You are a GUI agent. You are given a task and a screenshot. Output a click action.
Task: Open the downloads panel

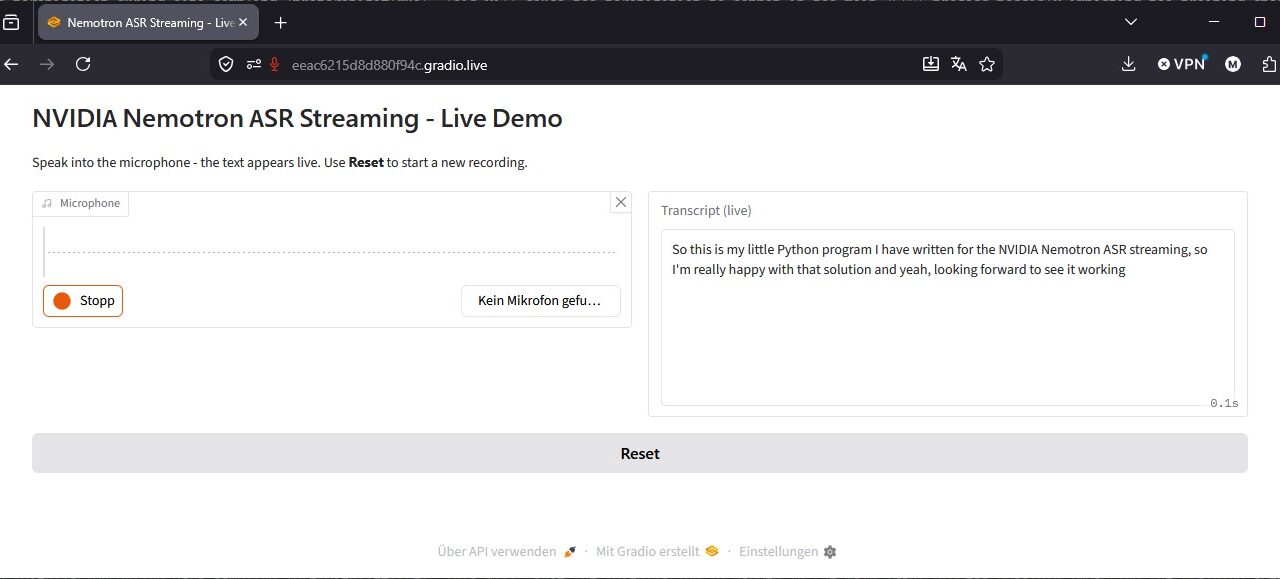point(1129,64)
